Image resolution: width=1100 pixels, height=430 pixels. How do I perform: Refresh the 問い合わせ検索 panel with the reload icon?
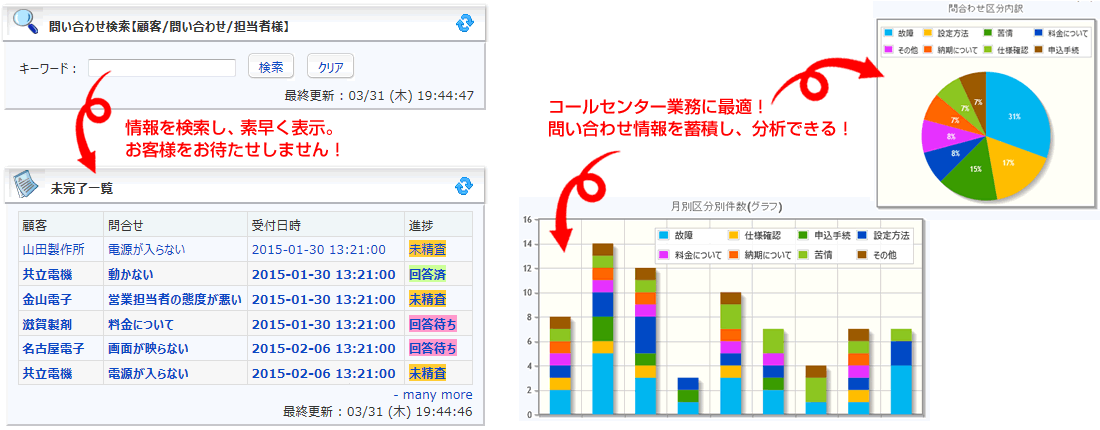463,24
